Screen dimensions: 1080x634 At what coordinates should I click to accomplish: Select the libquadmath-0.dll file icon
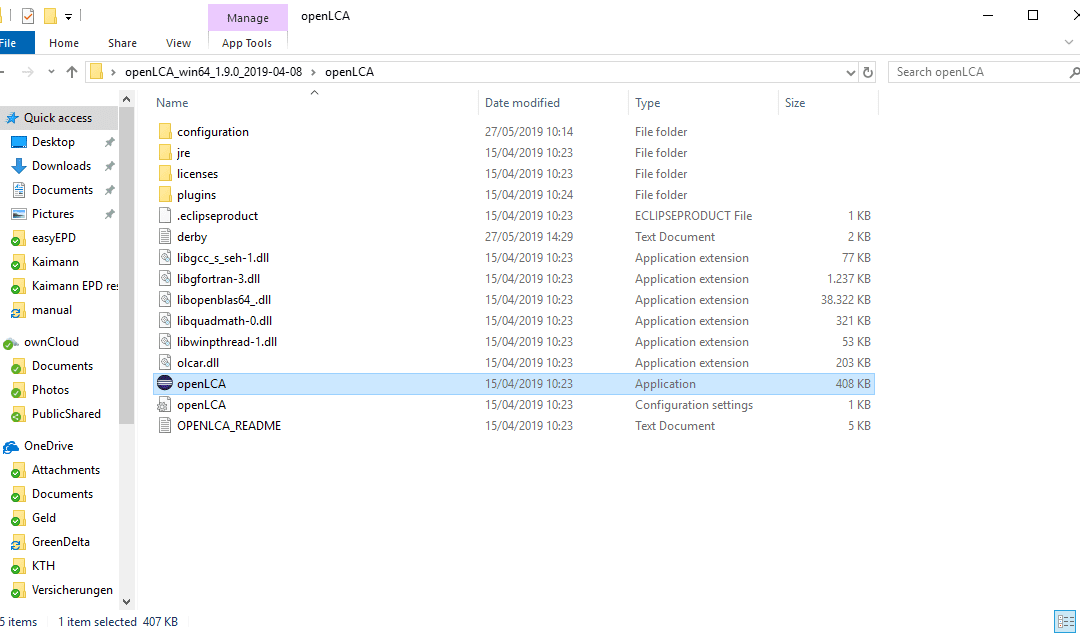tap(165, 321)
